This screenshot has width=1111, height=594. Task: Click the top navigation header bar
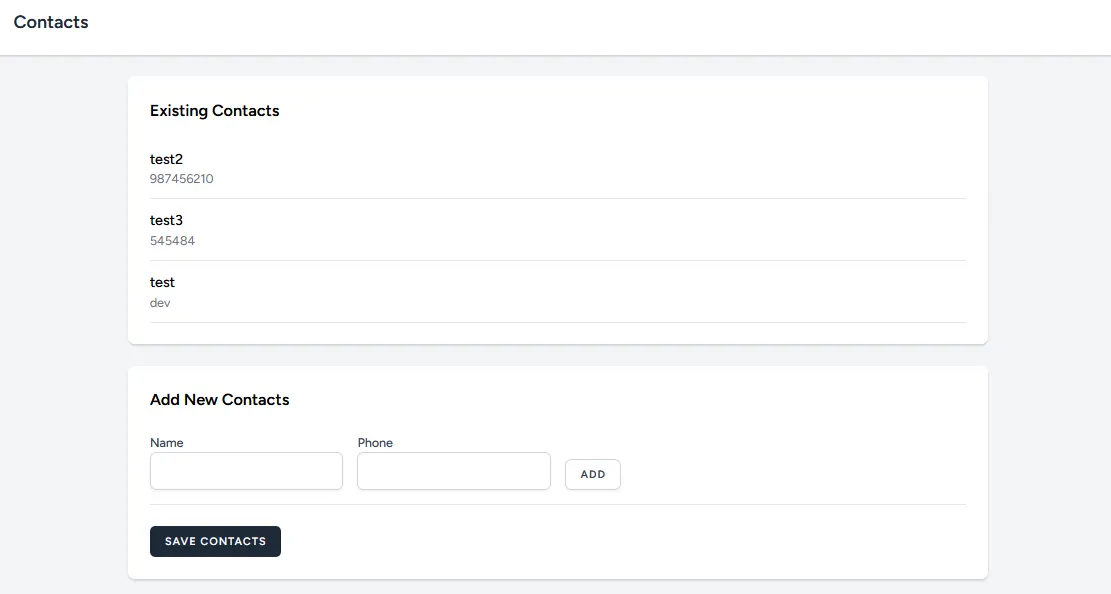pyautogui.click(x=555, y=27)
